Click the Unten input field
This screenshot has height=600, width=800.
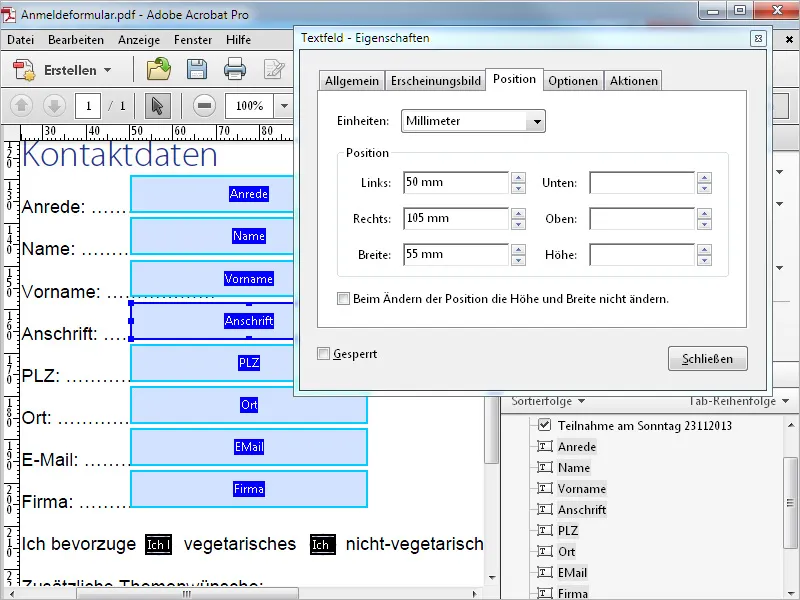tap(642, 183)
